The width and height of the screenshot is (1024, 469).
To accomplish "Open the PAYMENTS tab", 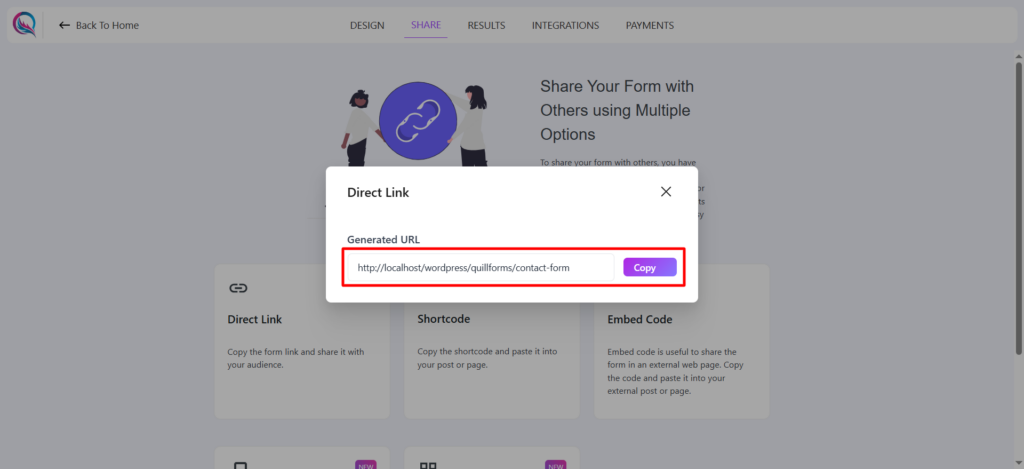I will coord(650,25).
